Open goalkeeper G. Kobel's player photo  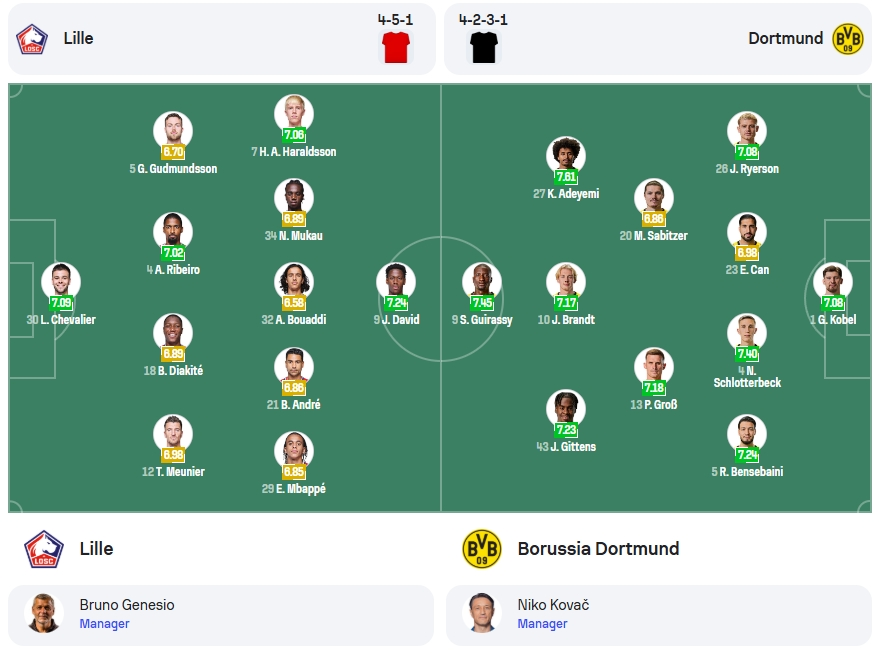click(x=833, y=282)
